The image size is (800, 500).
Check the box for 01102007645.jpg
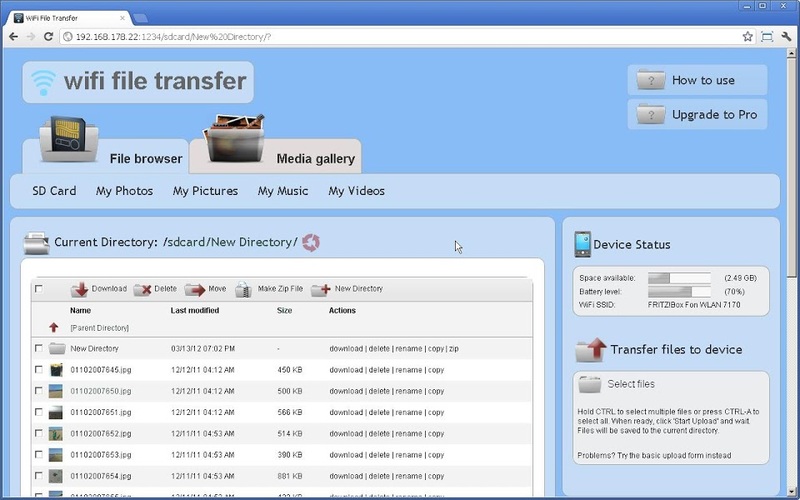click(x=39, y=369)
